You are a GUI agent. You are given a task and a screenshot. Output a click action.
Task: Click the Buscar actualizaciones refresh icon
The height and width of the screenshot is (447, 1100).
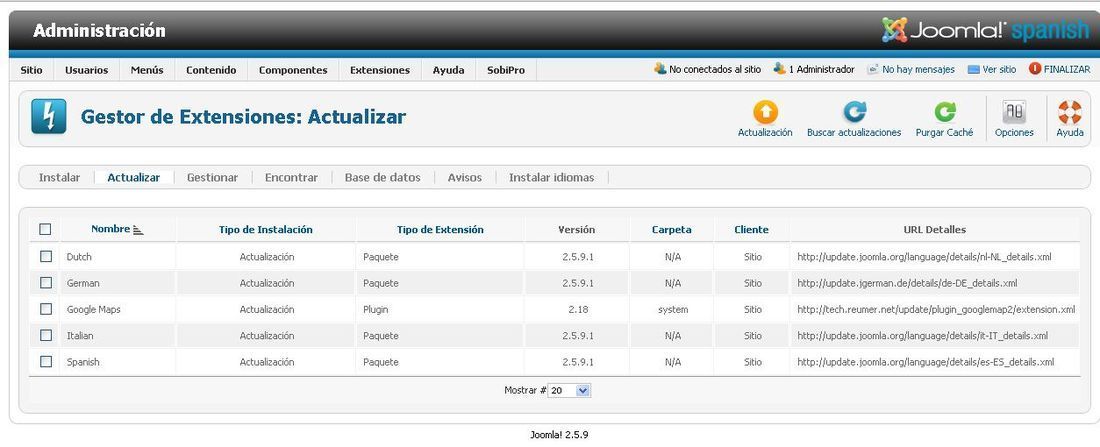point(854,112)
